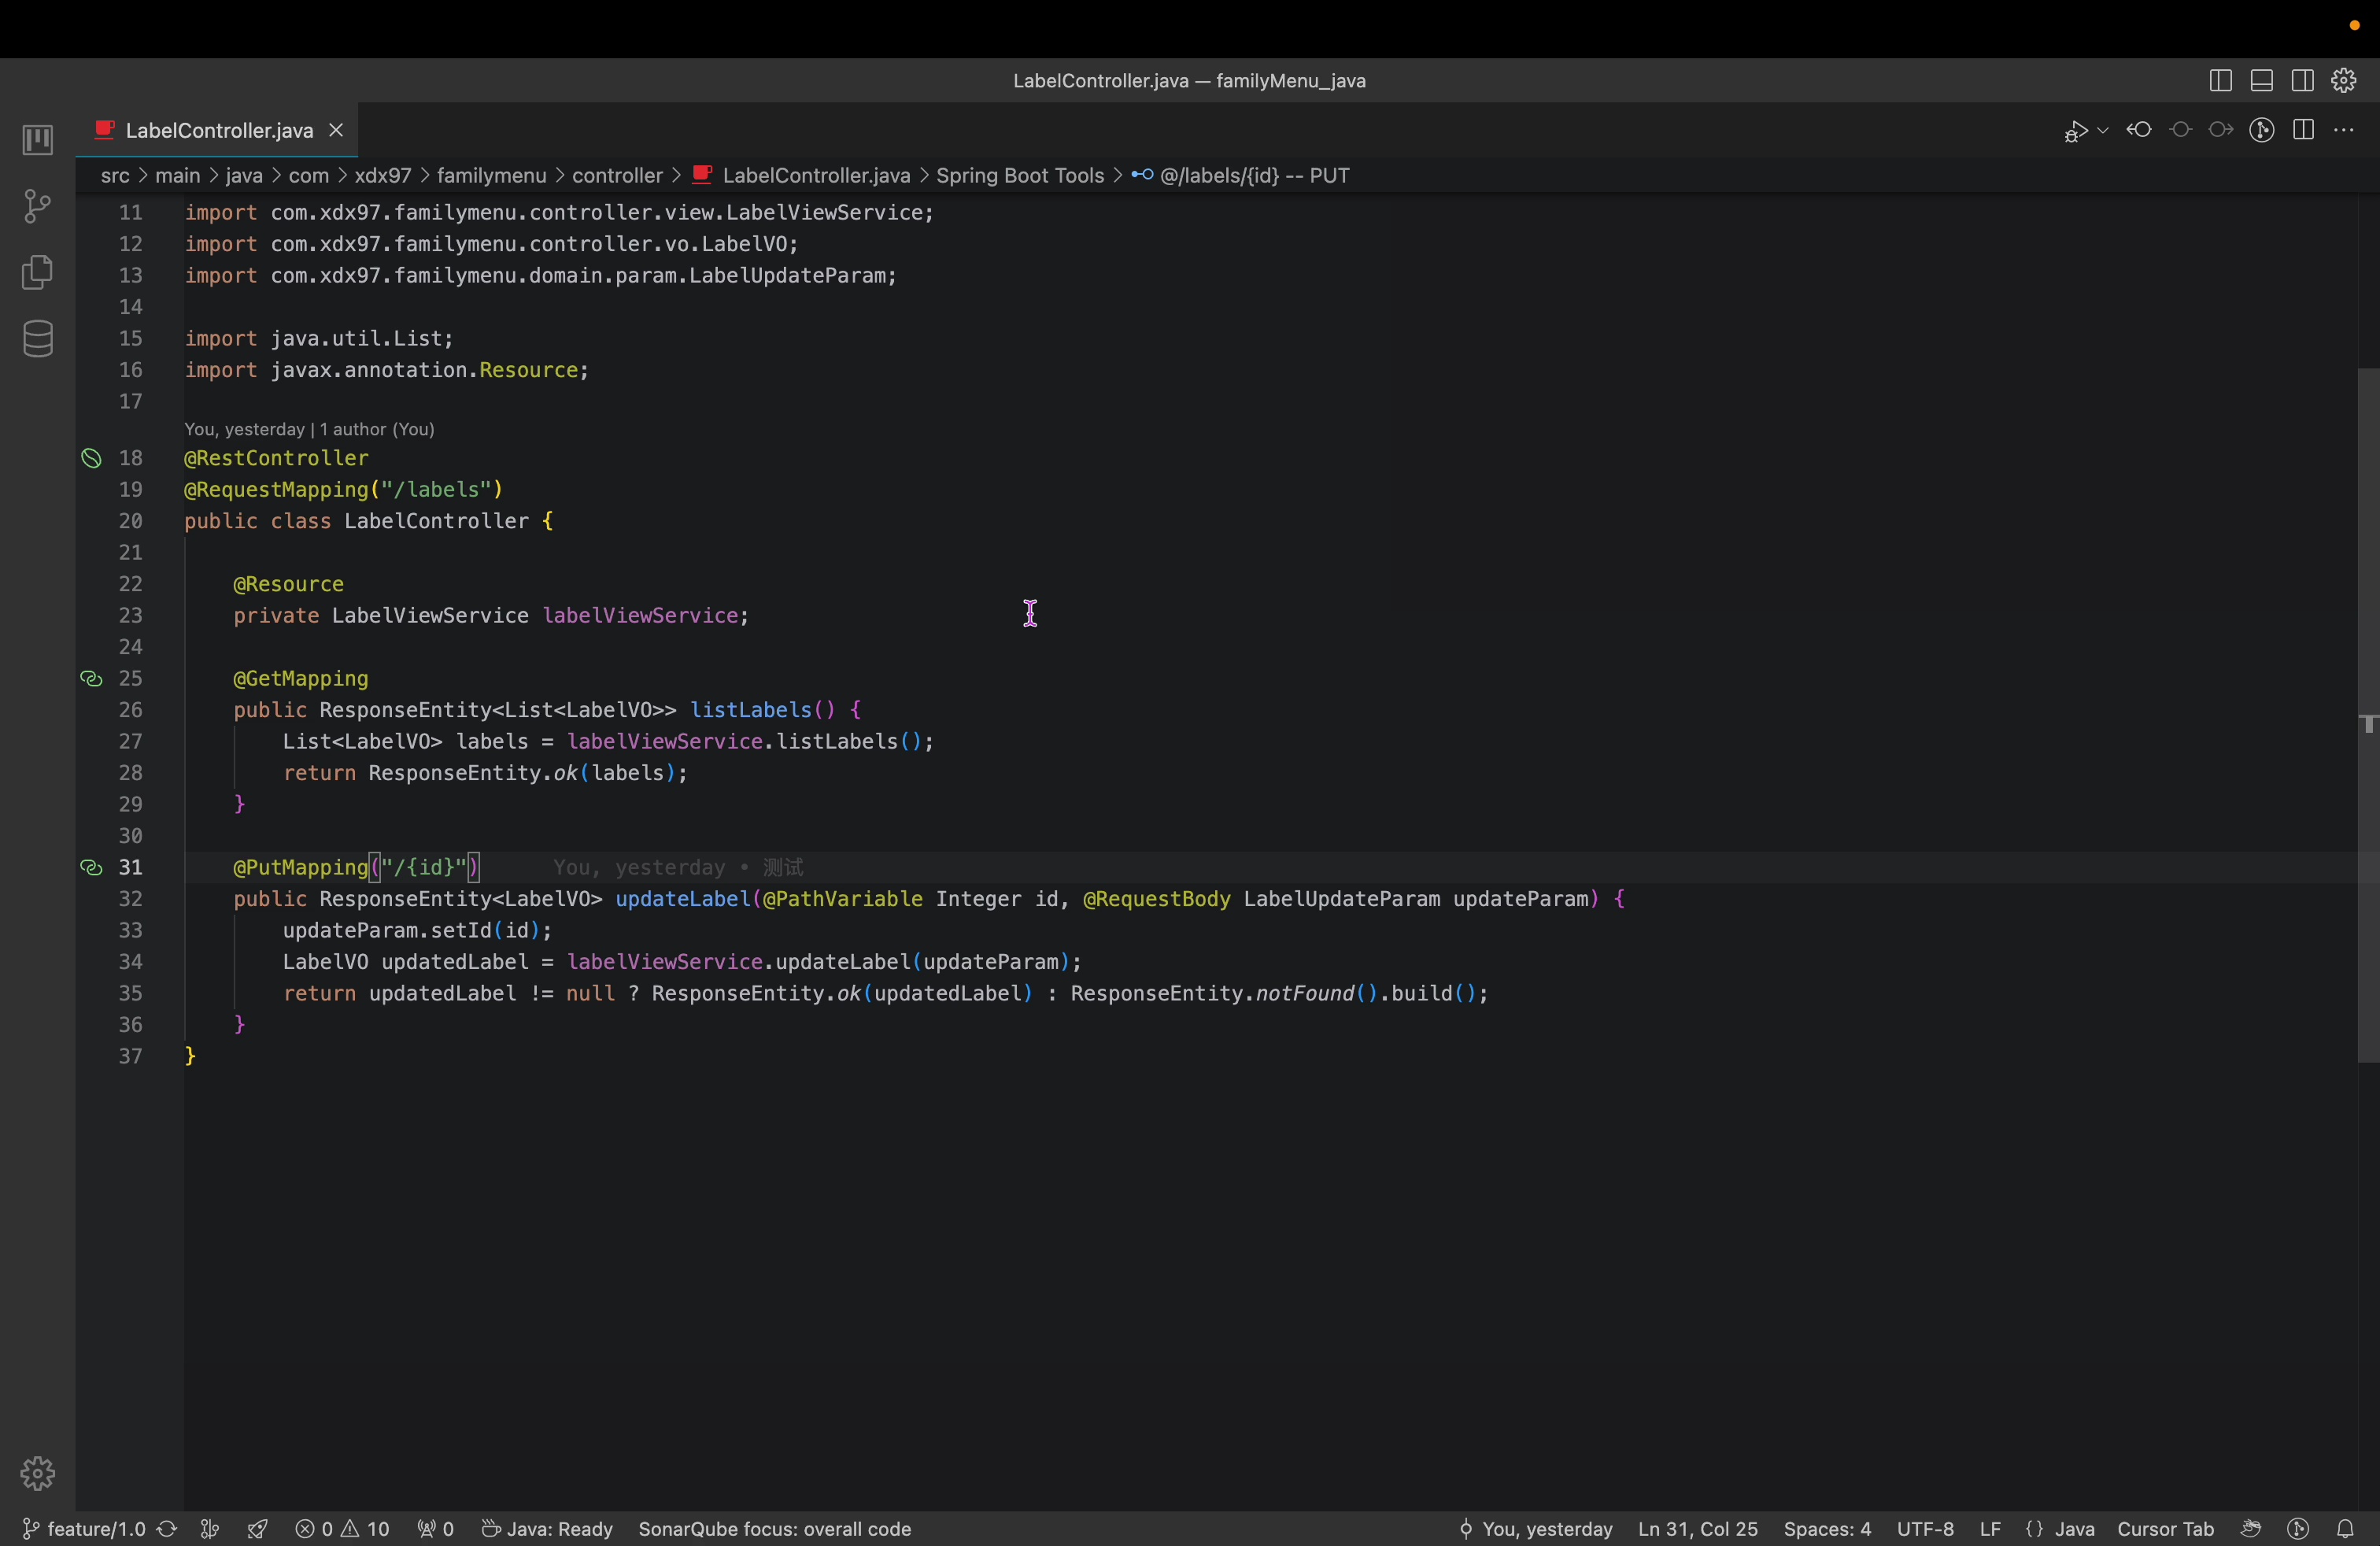
Task: Open git graph circle icon in toolbar
Action: click(x=2262, y=131)
